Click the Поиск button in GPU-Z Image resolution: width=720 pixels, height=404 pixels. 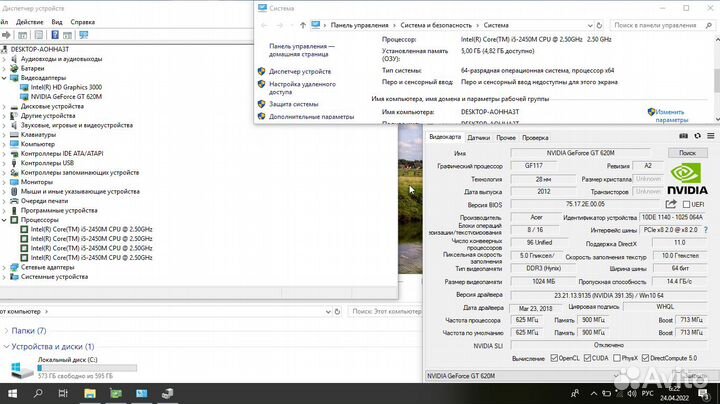coord(687,153)
